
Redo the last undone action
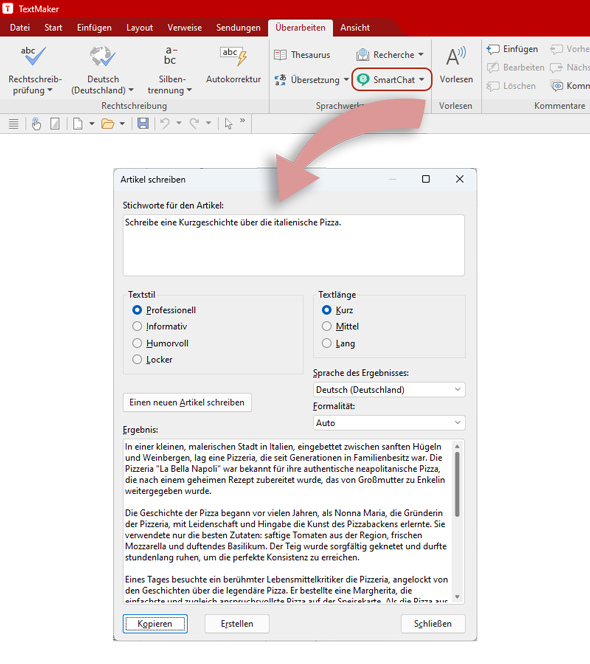(194, 123)
